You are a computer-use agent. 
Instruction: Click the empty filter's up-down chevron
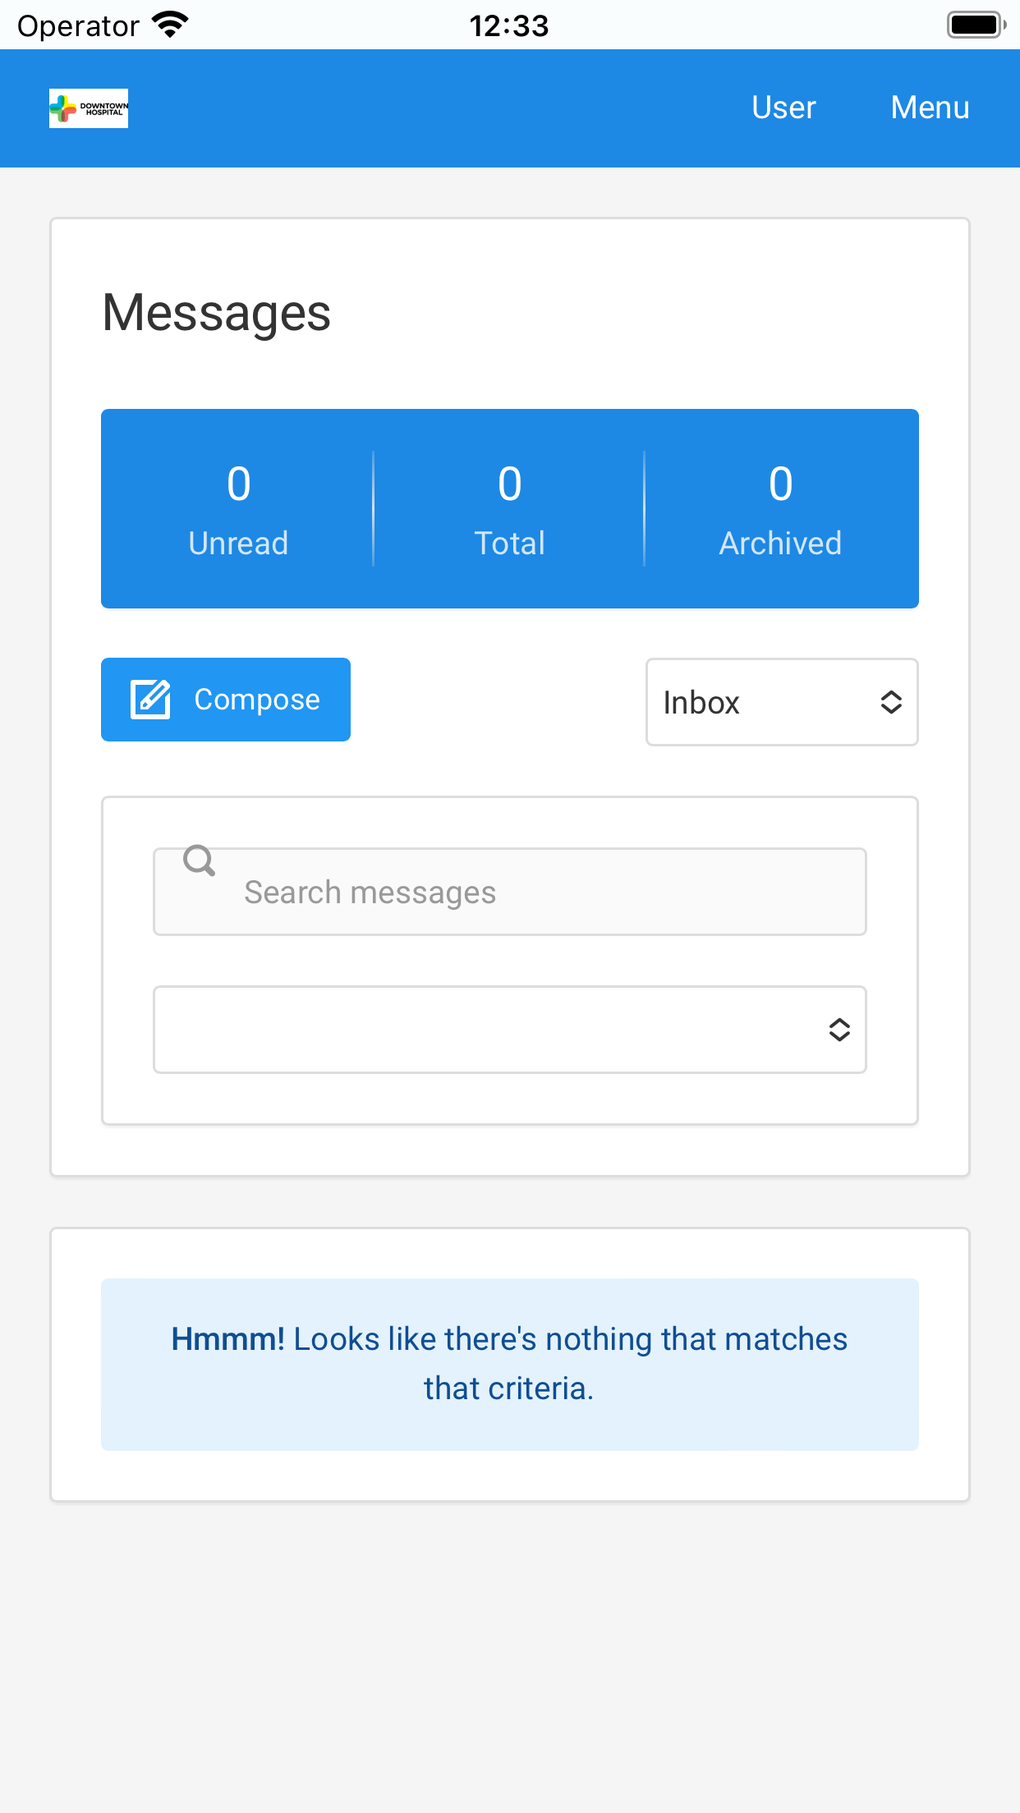tap(839, 1030)
